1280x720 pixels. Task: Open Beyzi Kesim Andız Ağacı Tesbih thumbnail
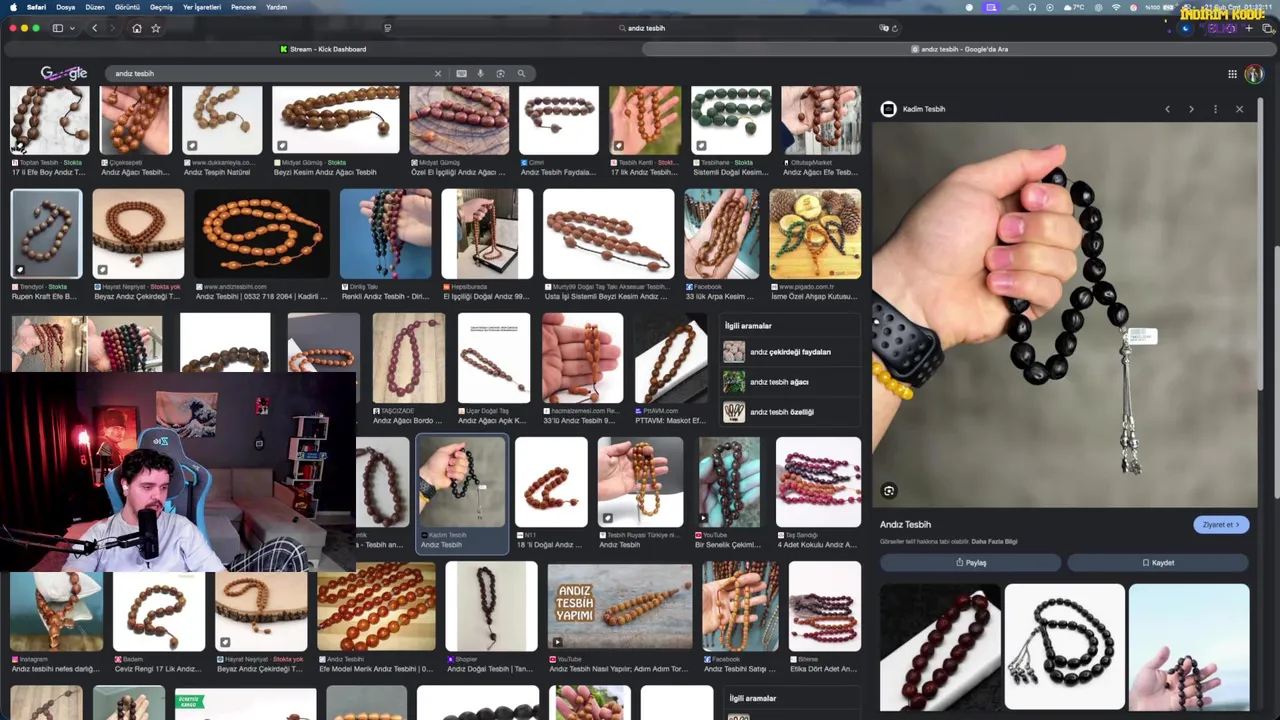click(336, 120)
